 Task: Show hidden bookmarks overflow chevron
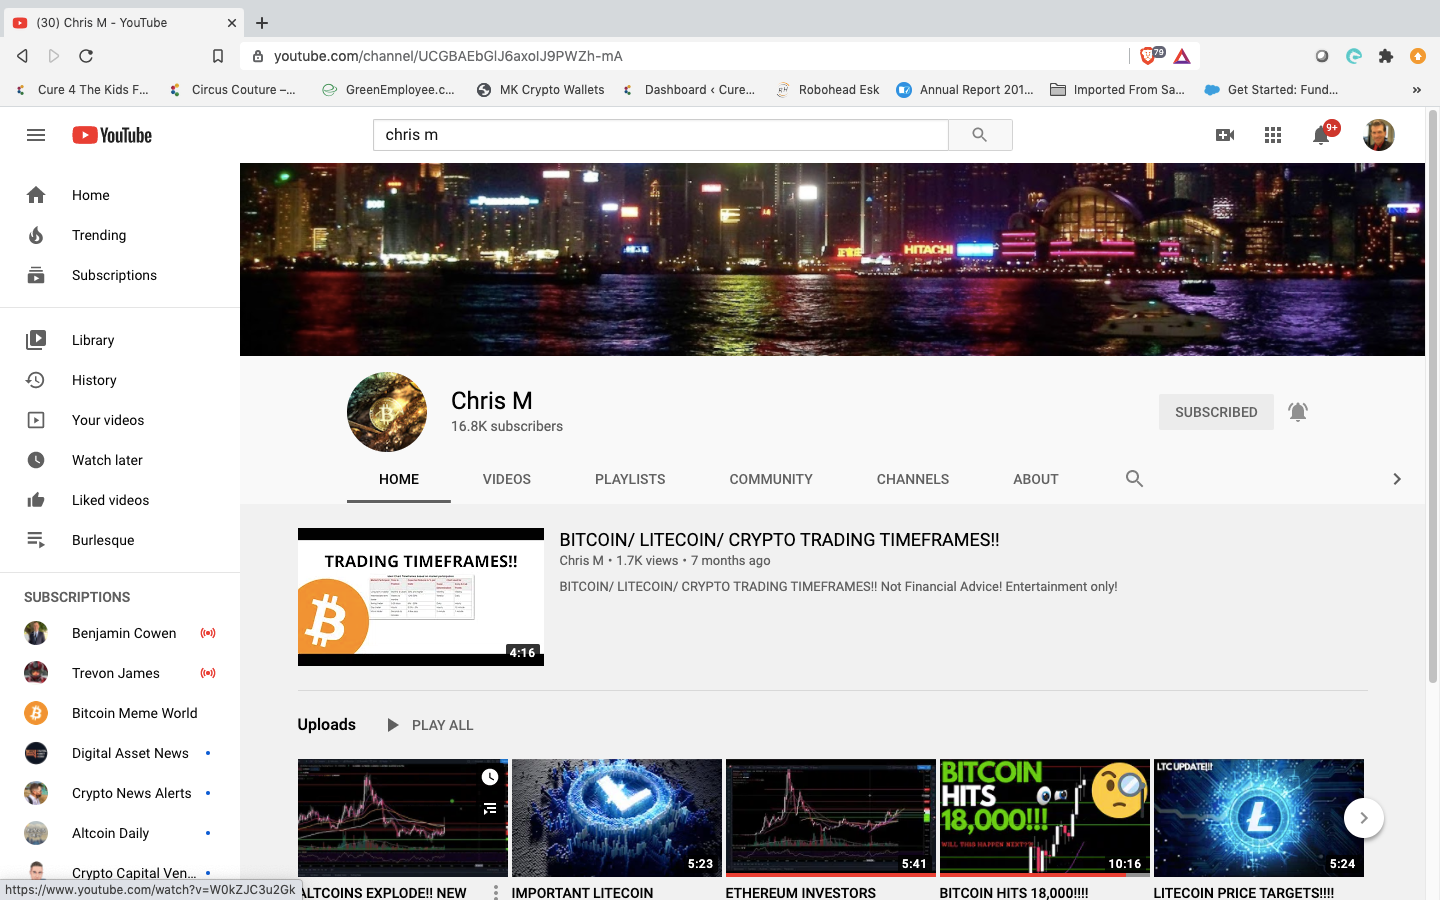[x=1416, y=90]
